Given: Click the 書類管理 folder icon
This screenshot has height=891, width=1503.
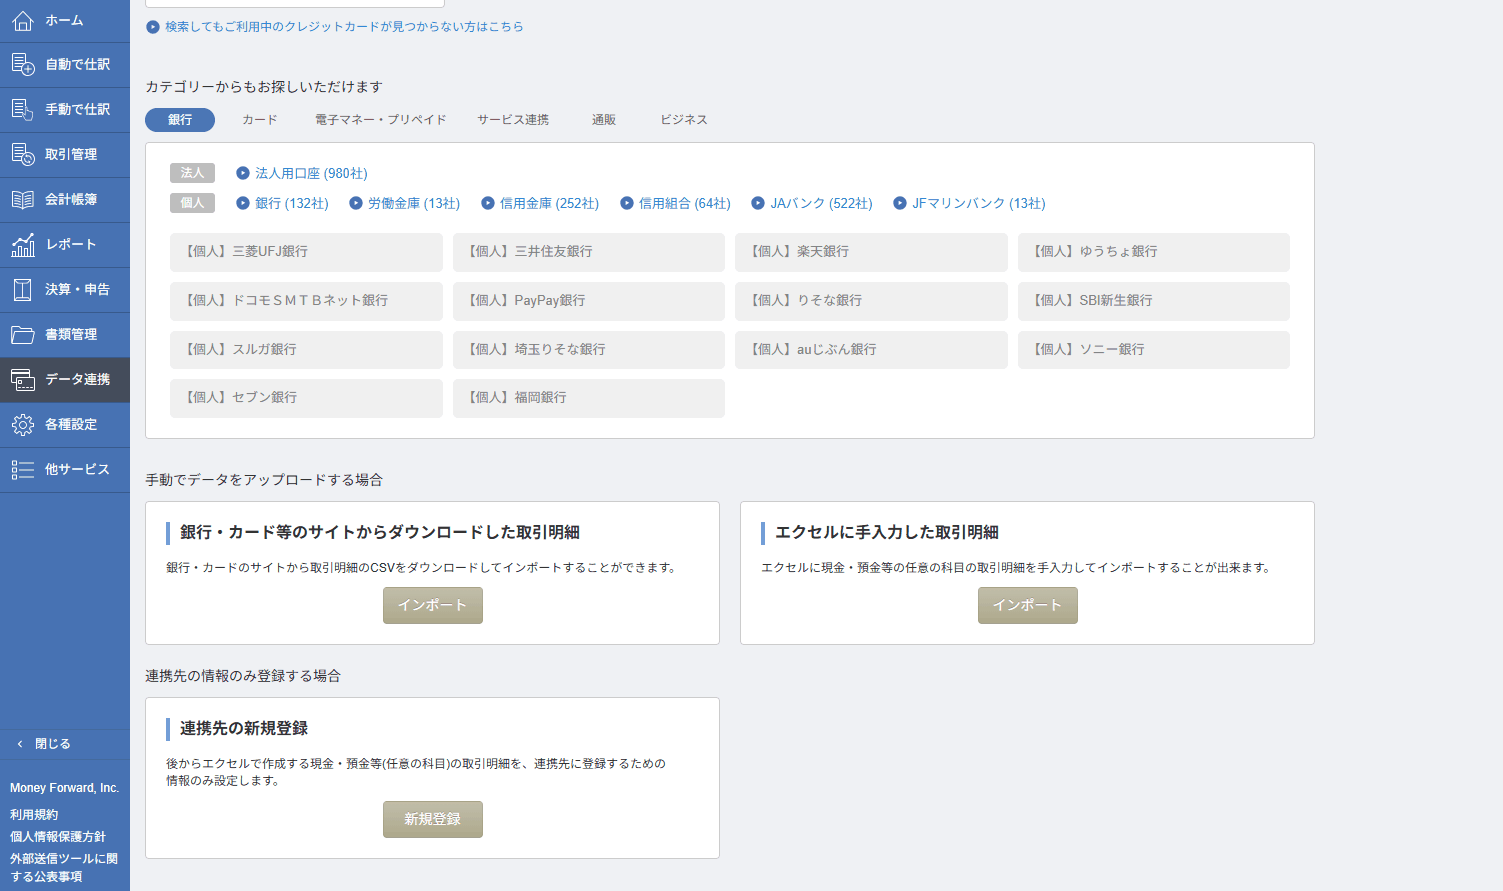Looking at the screenshot, I should [23, 334].
